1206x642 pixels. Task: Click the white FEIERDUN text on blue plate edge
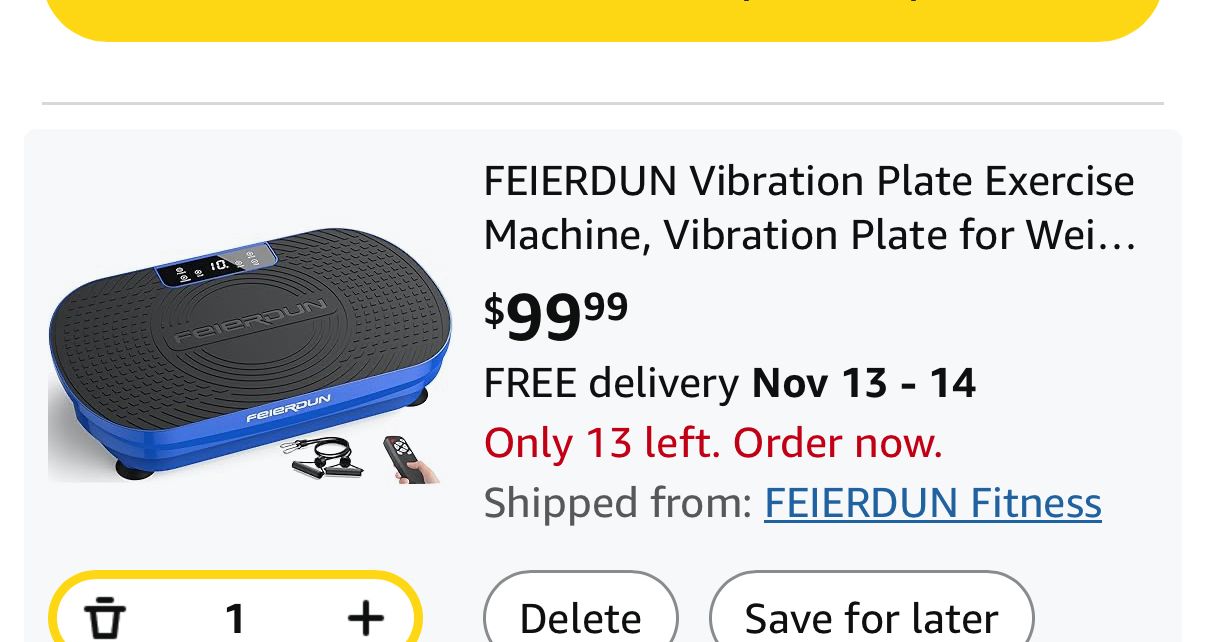(x=288, y=409)
